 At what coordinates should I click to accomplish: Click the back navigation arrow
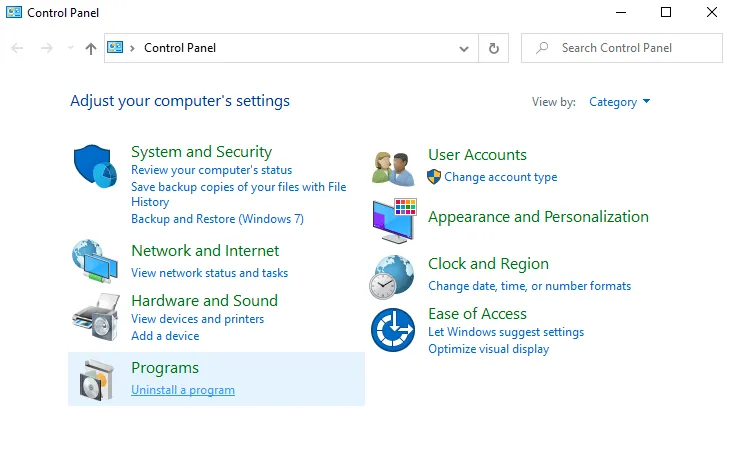tap(17, 48)
